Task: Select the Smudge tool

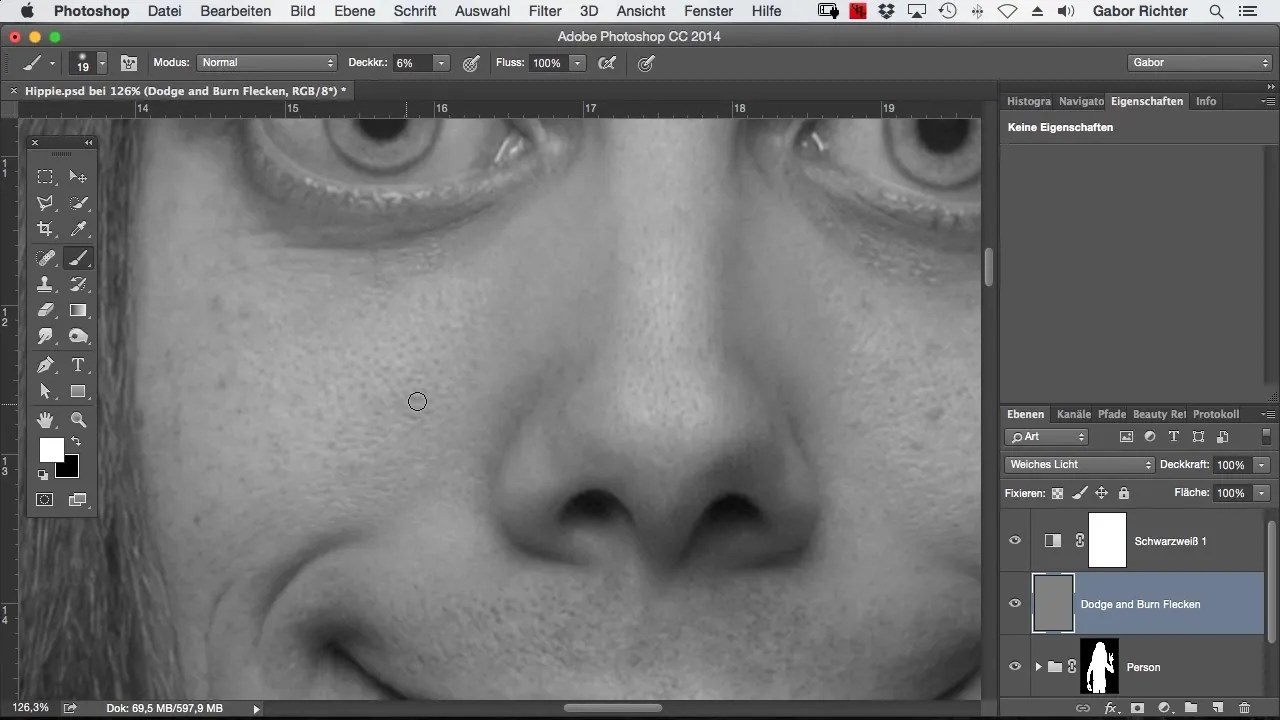Action: pos(46,337)
